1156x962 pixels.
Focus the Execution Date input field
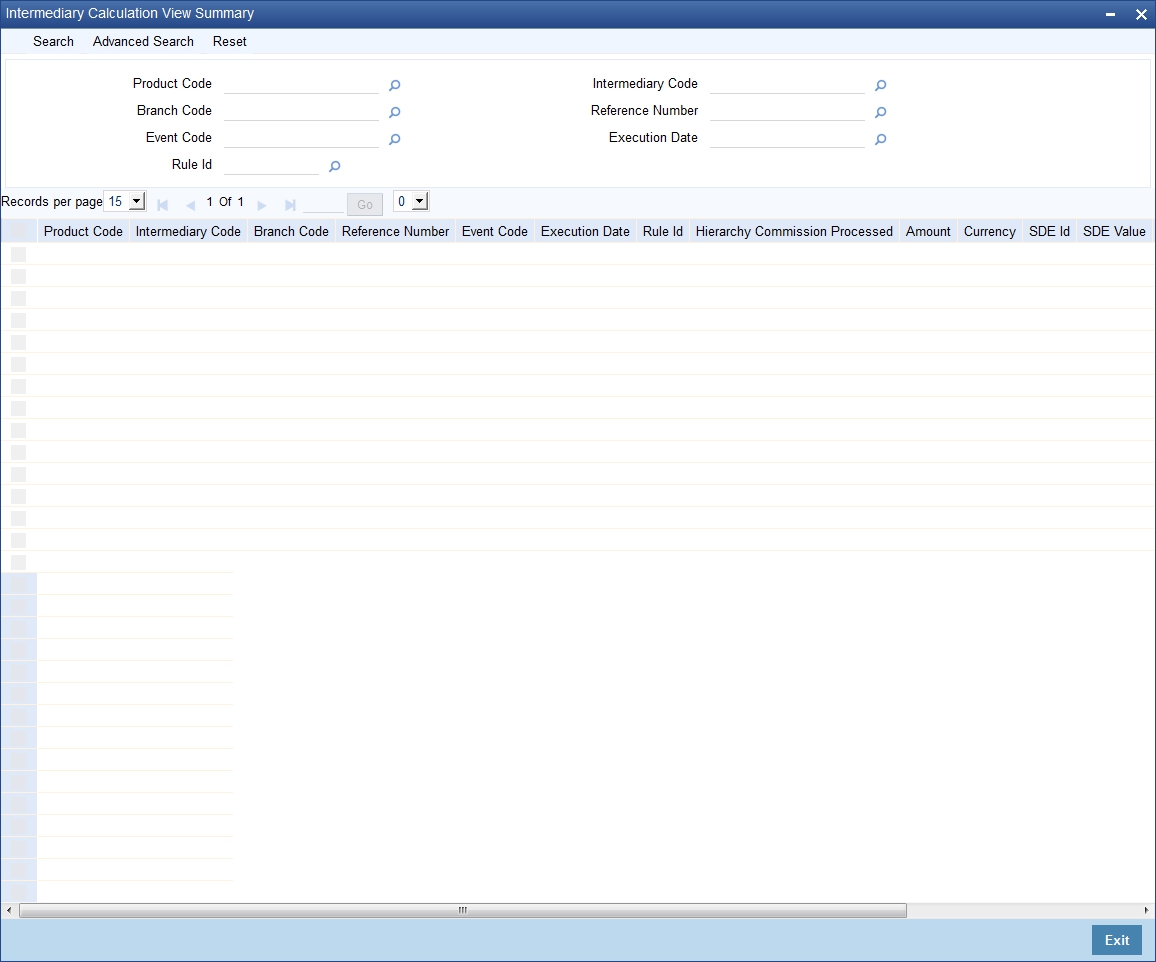787,138
